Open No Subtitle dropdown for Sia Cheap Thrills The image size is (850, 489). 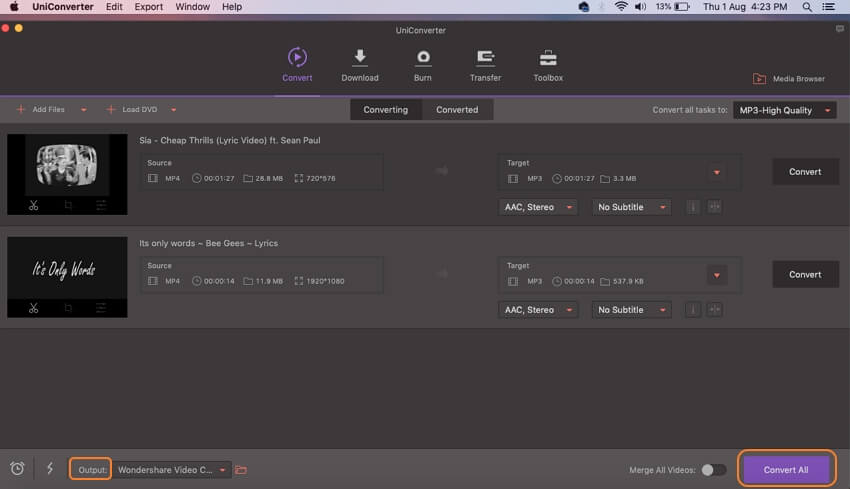[632, 207]
